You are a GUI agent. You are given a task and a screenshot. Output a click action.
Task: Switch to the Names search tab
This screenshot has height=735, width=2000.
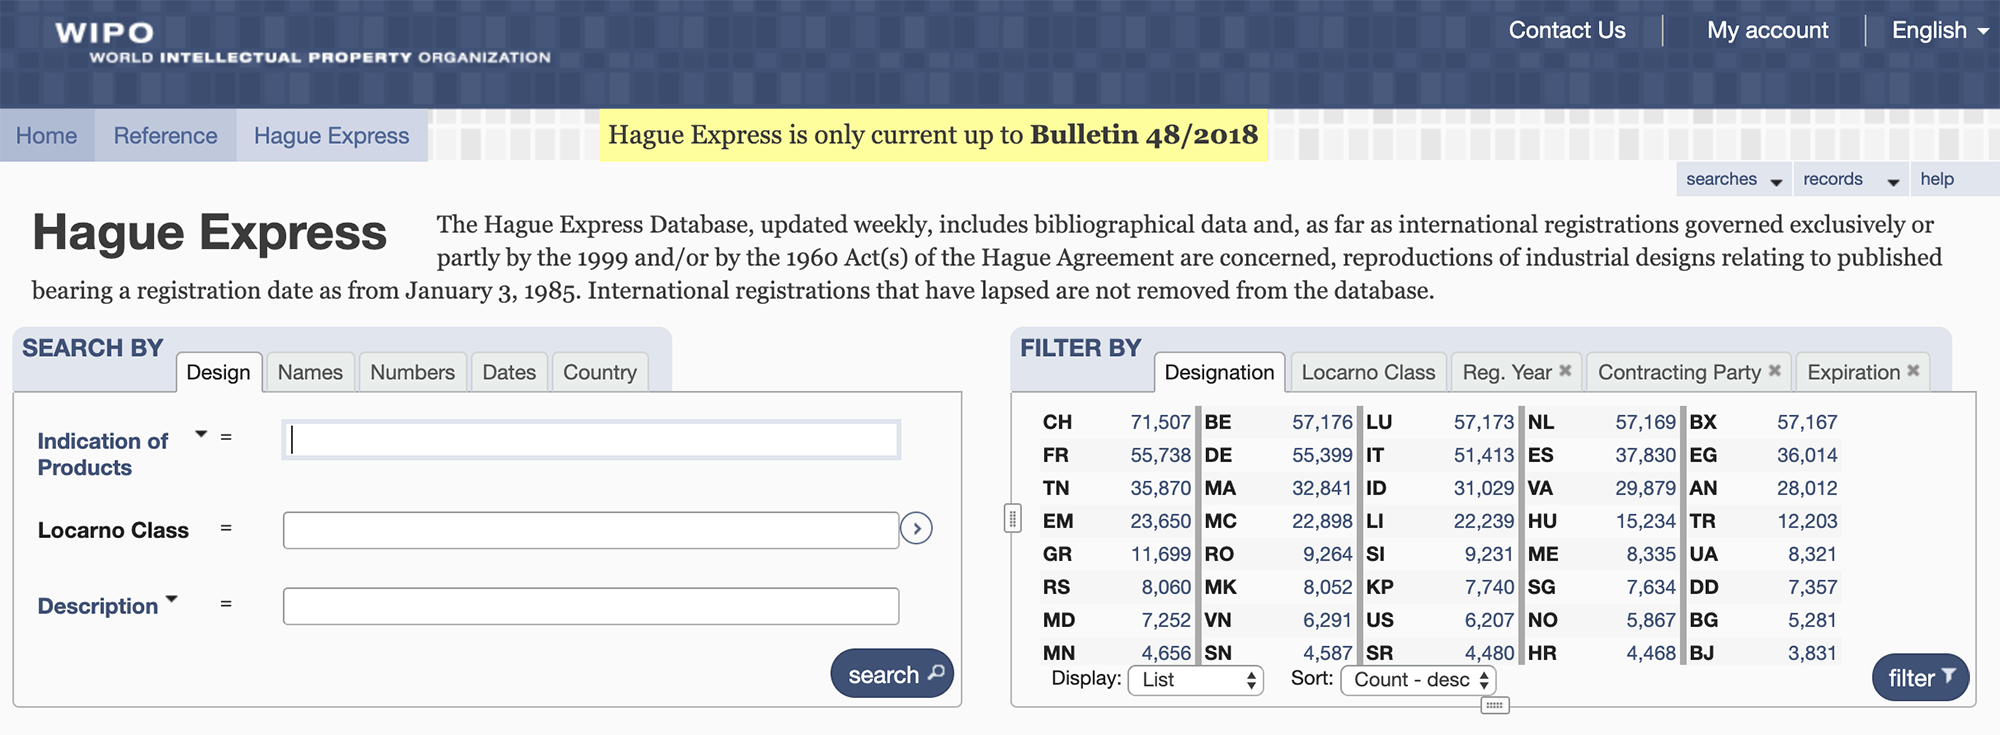coord(310,372)
